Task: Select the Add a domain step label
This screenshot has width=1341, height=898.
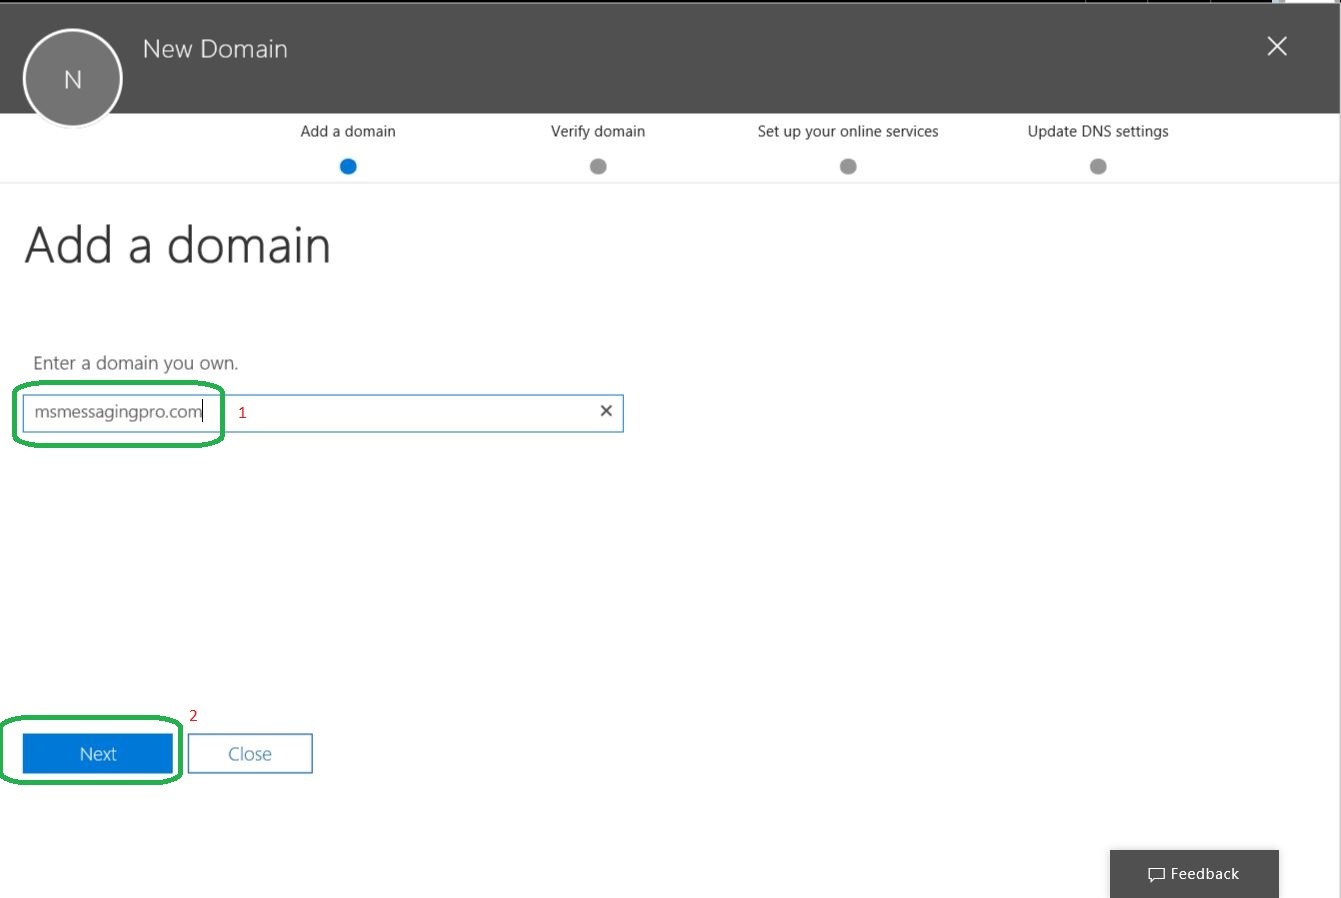Action: click(x=348, y=131)
